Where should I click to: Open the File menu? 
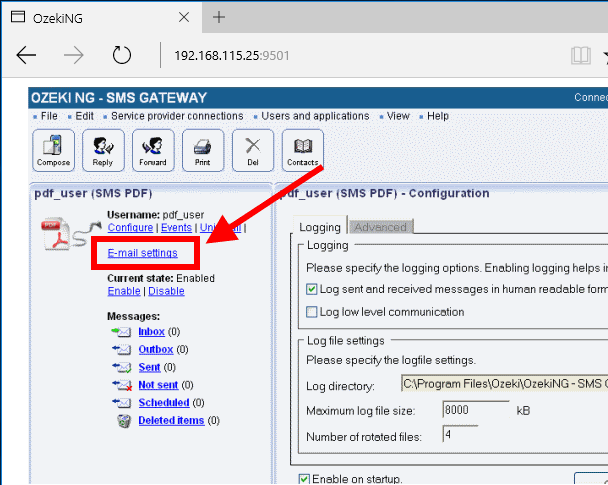[49, 116]
